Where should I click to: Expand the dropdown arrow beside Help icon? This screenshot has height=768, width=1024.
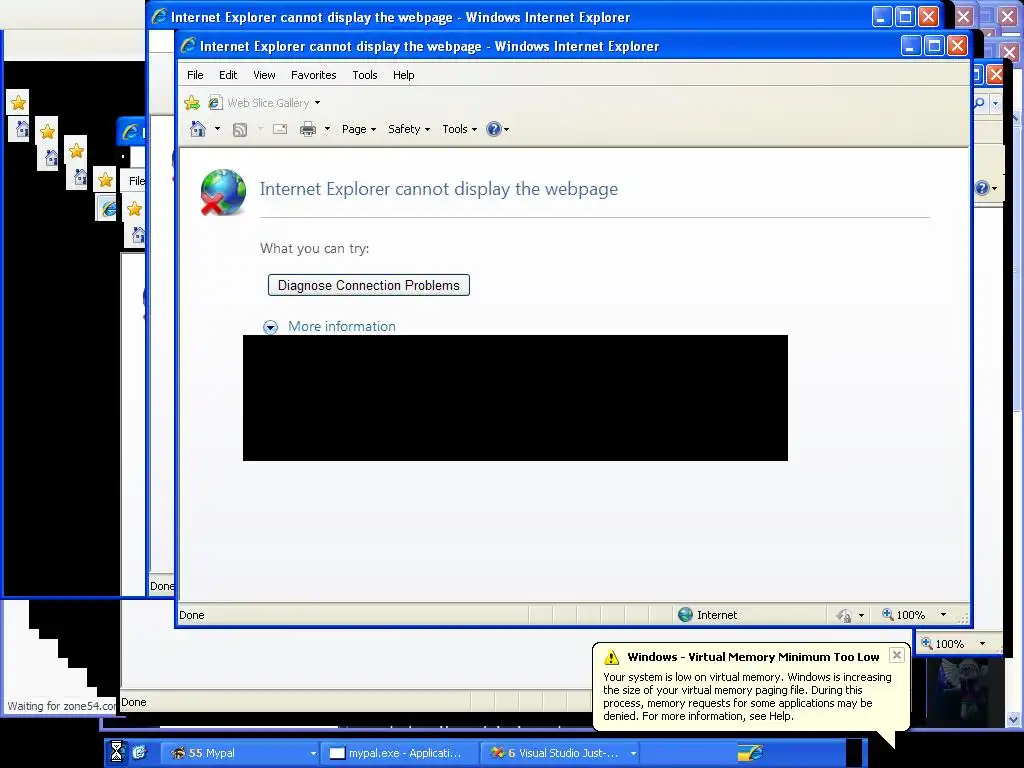[x=506, y=129]
